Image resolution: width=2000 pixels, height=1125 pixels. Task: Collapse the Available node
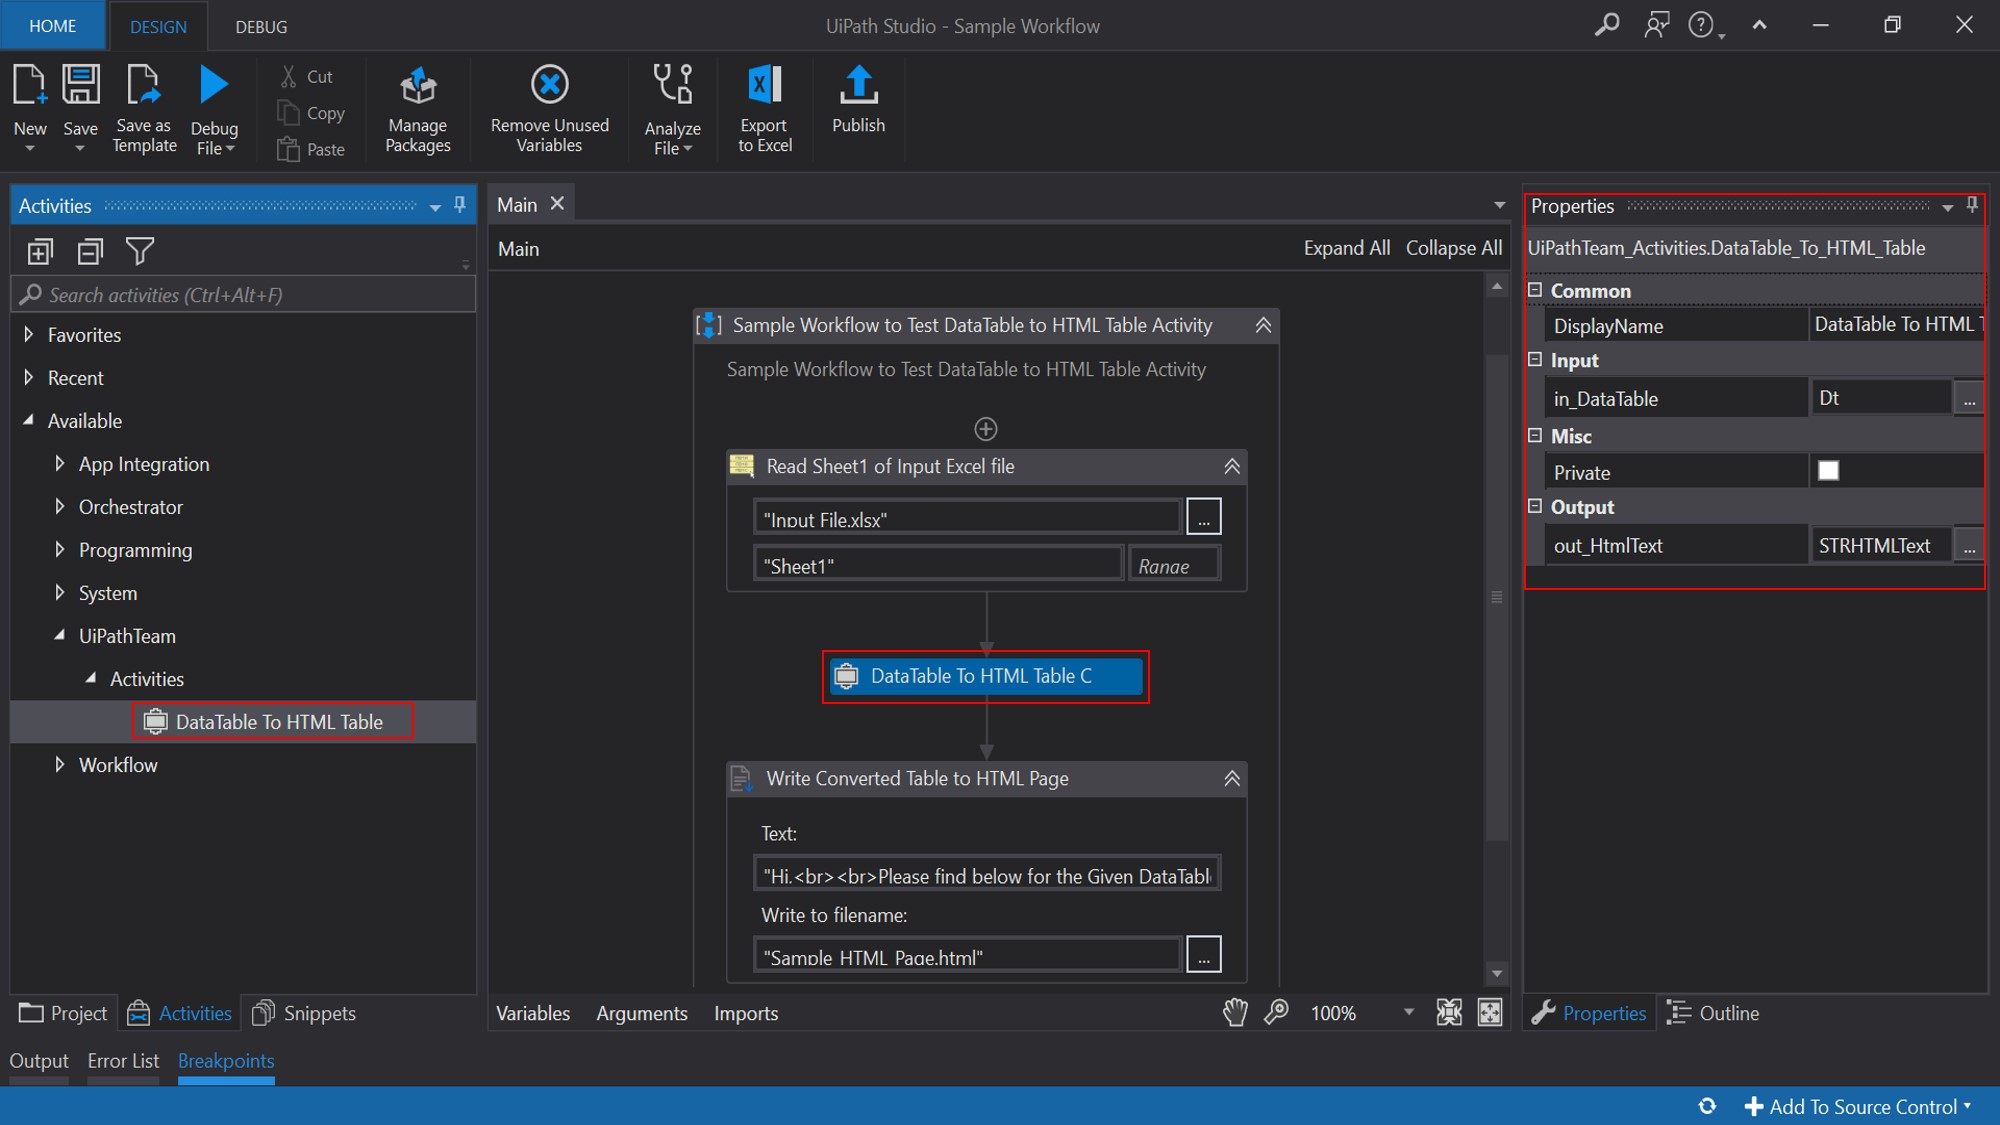[x=29, y=420]
